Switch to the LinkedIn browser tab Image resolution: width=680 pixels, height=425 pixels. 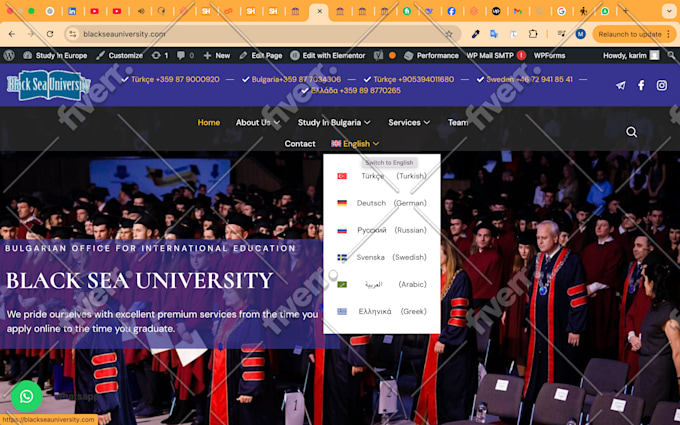[72, 11]
